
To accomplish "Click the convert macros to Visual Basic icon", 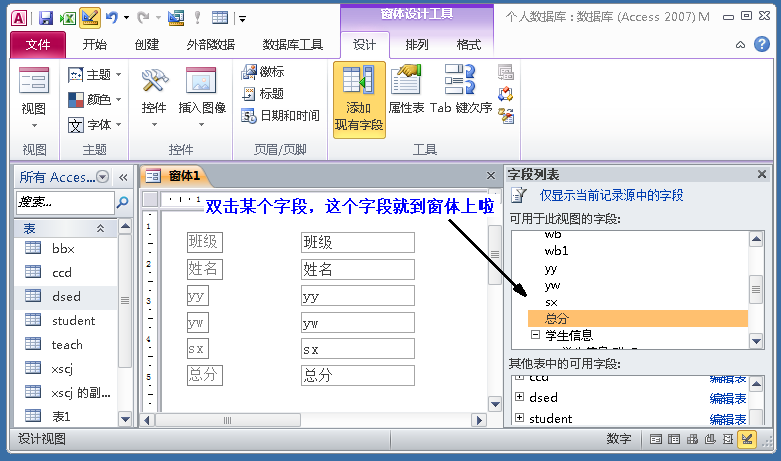I will tap(506, 115).
